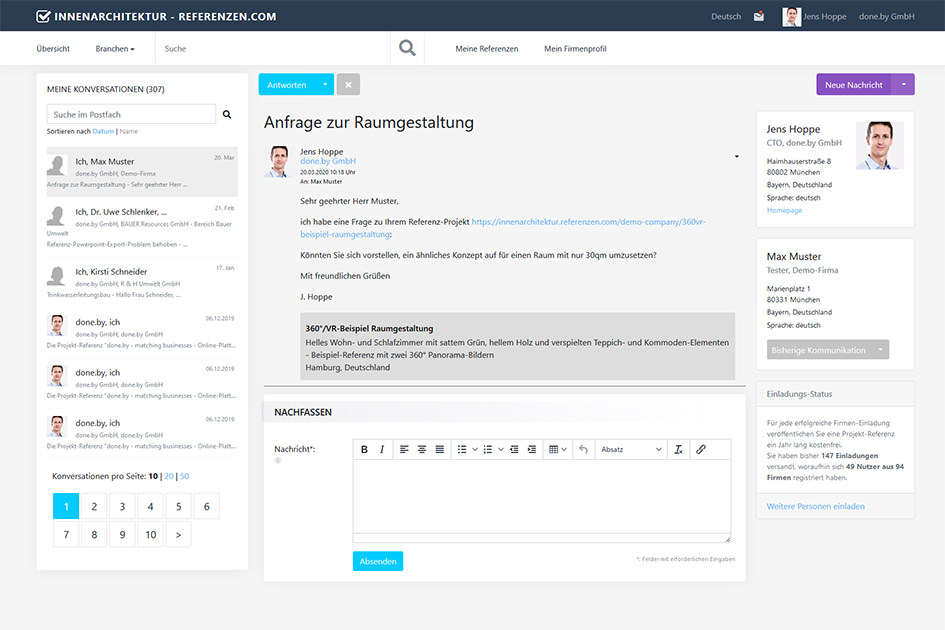Expand the Antworten split-button arrow
The height and width of the screenshot is (630, 945).
pos(325,85)
